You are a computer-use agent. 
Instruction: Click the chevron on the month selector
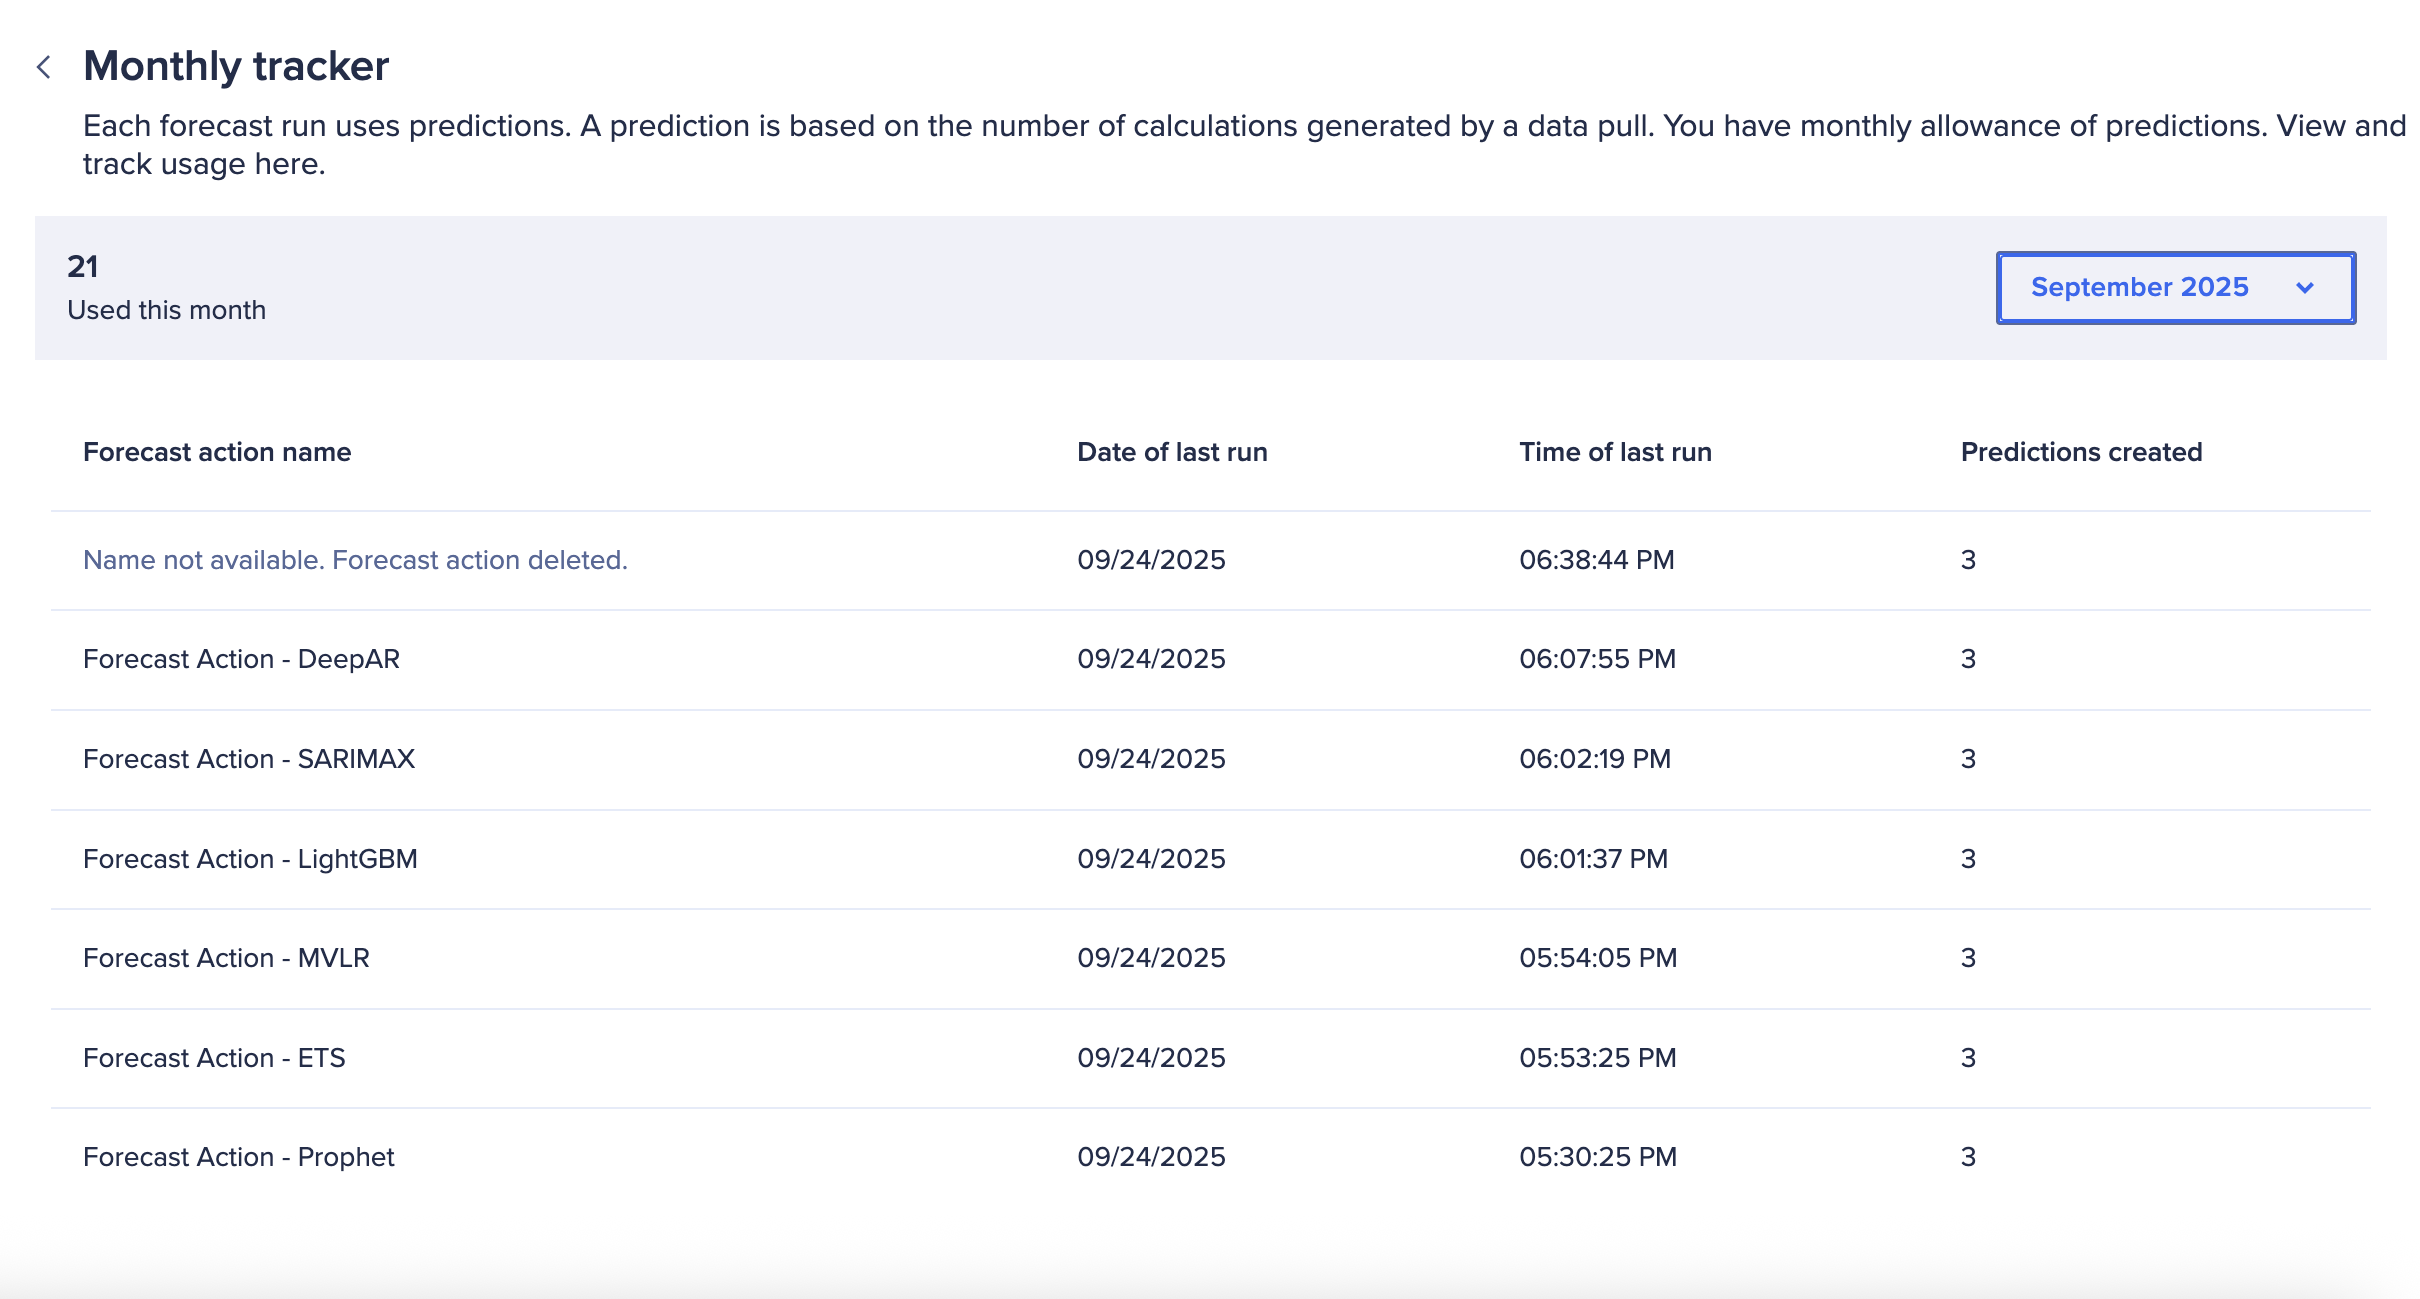2306,288
